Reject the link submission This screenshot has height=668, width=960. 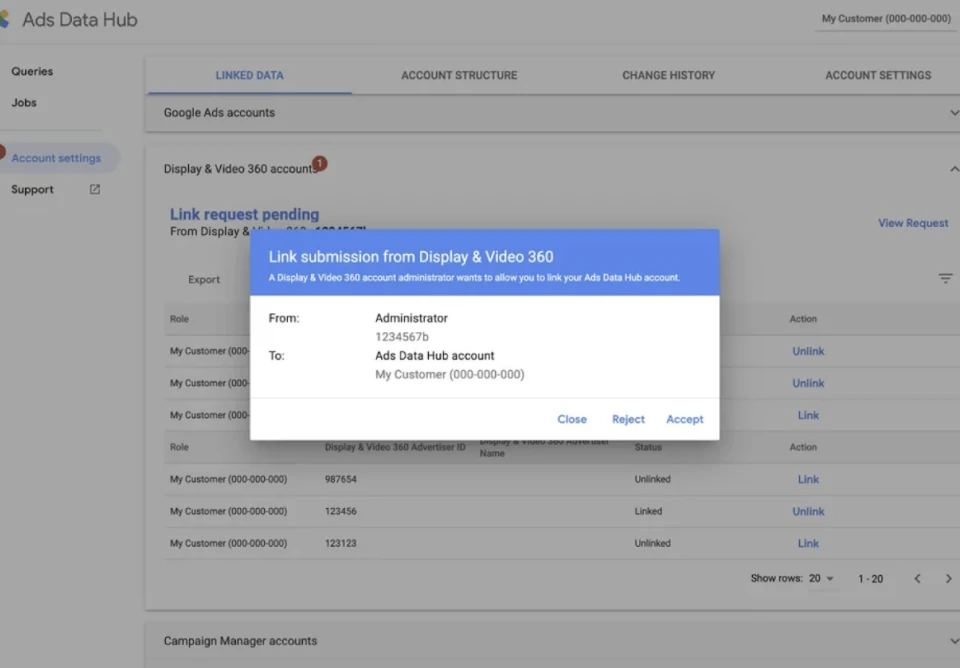[628, 419]
